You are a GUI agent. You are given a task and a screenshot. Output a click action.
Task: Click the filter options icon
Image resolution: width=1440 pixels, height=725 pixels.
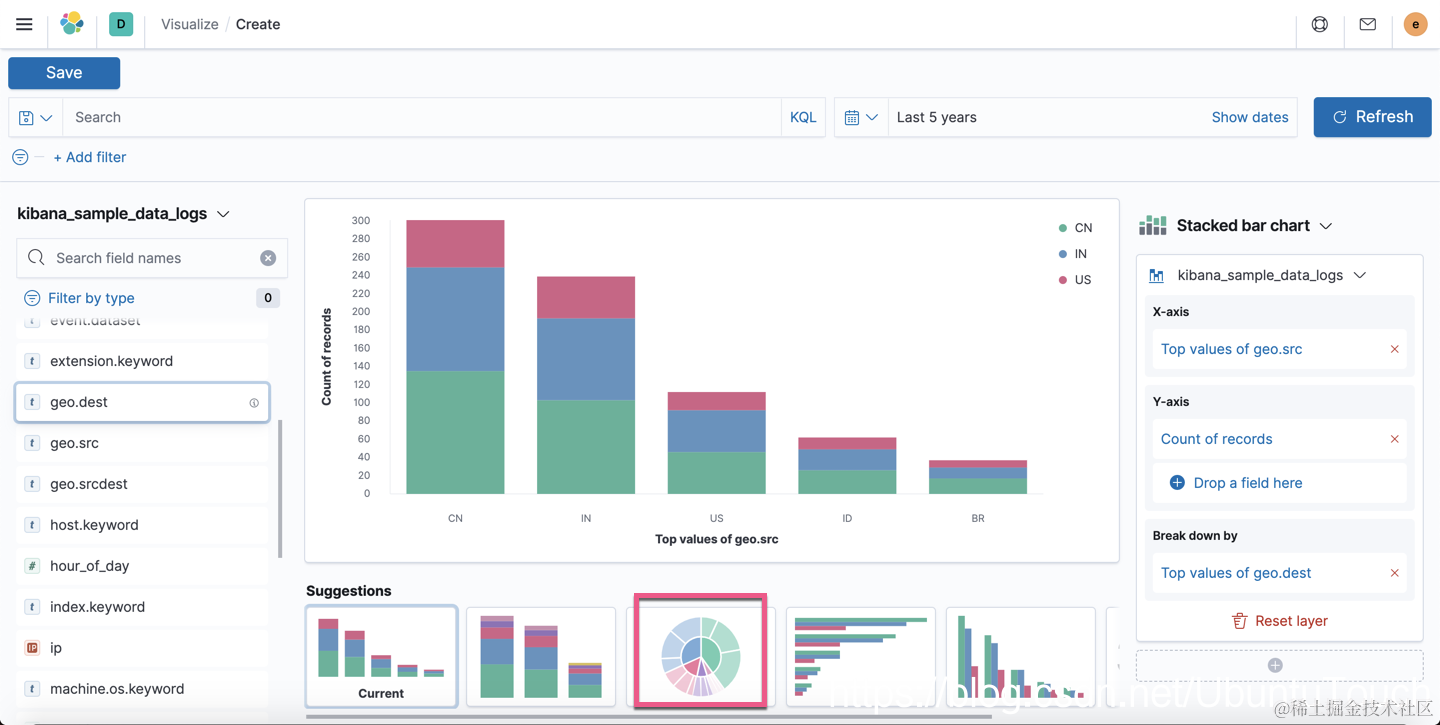coord(20,157)
